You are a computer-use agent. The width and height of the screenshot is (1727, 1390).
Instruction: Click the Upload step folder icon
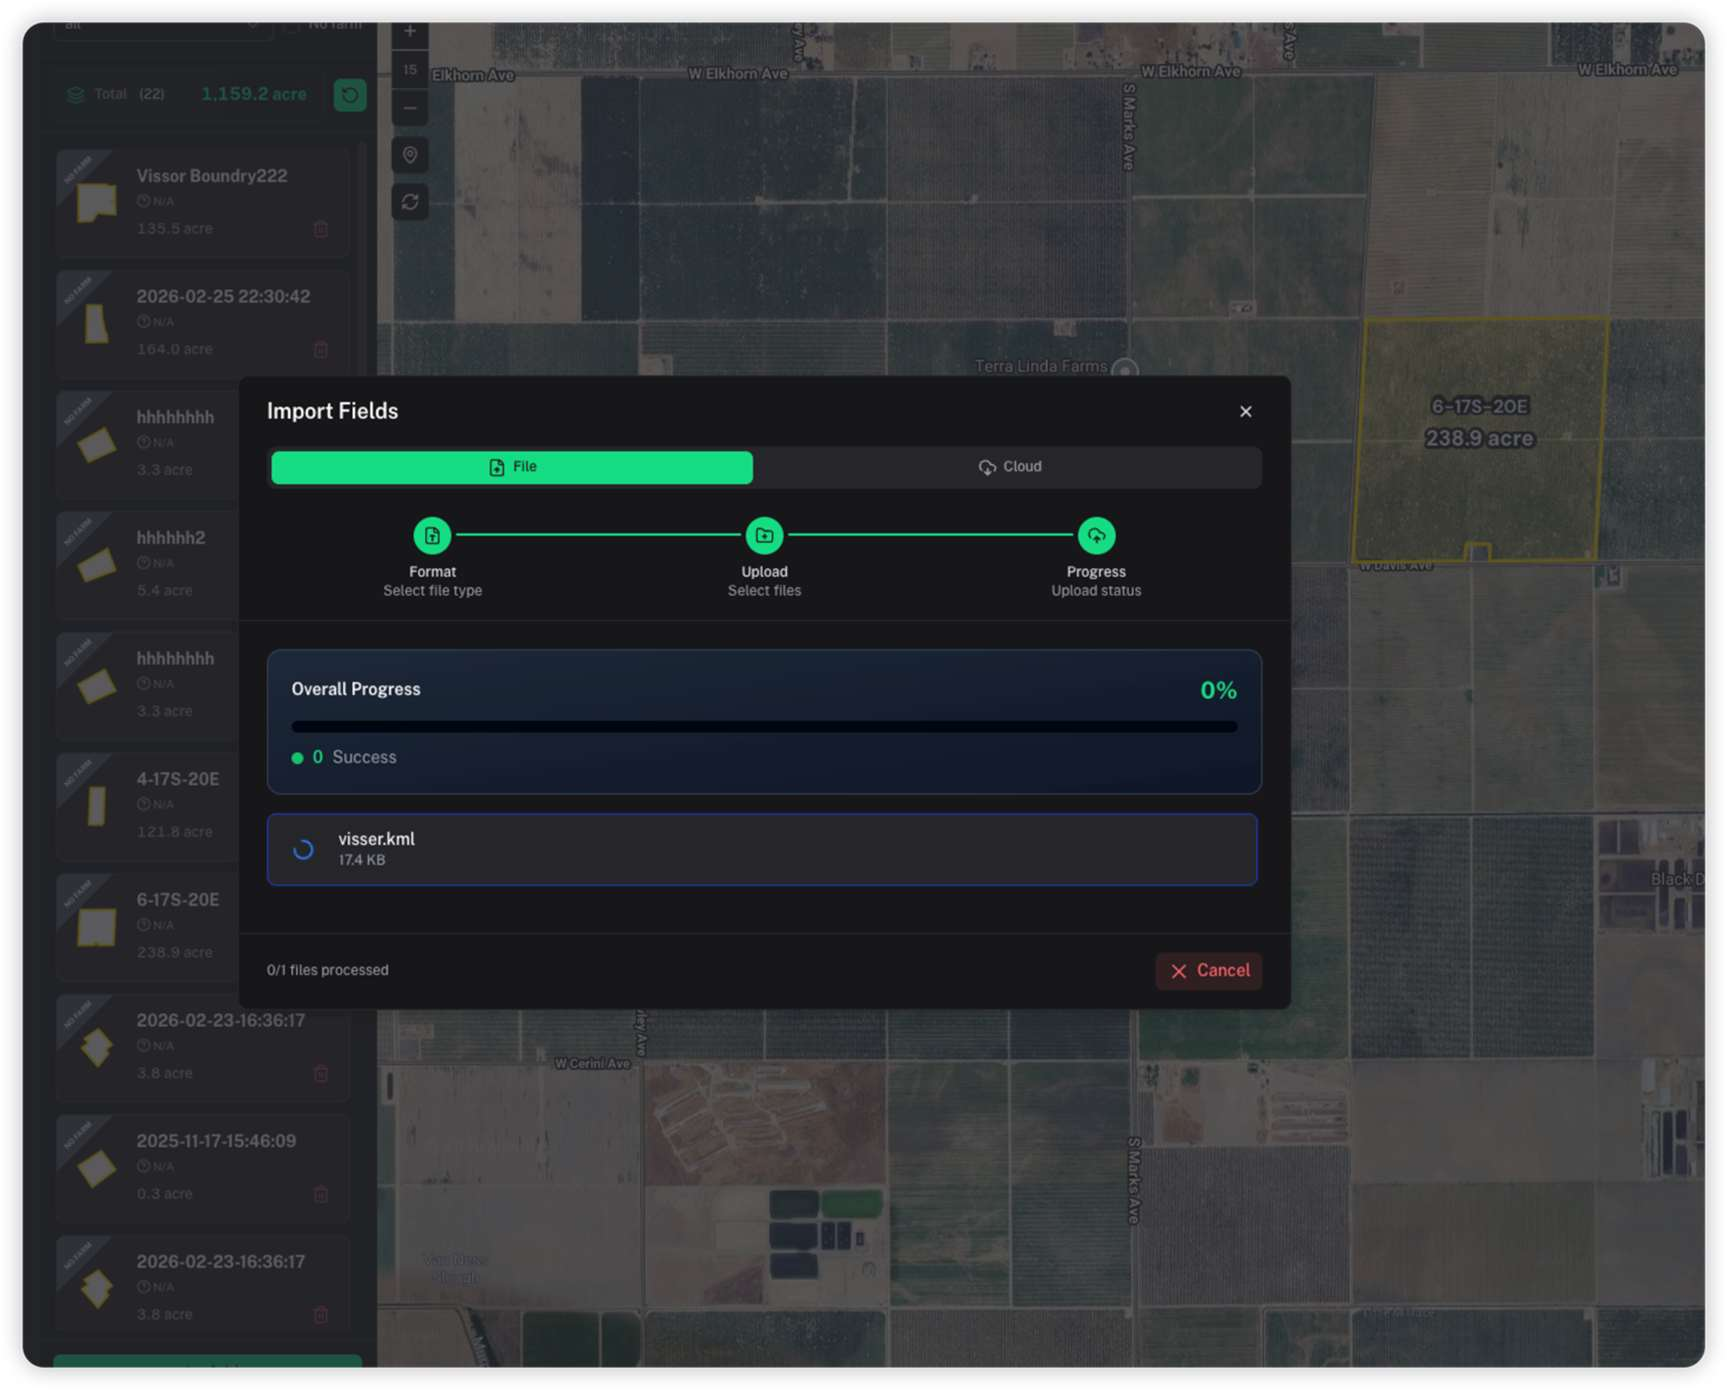764,536
